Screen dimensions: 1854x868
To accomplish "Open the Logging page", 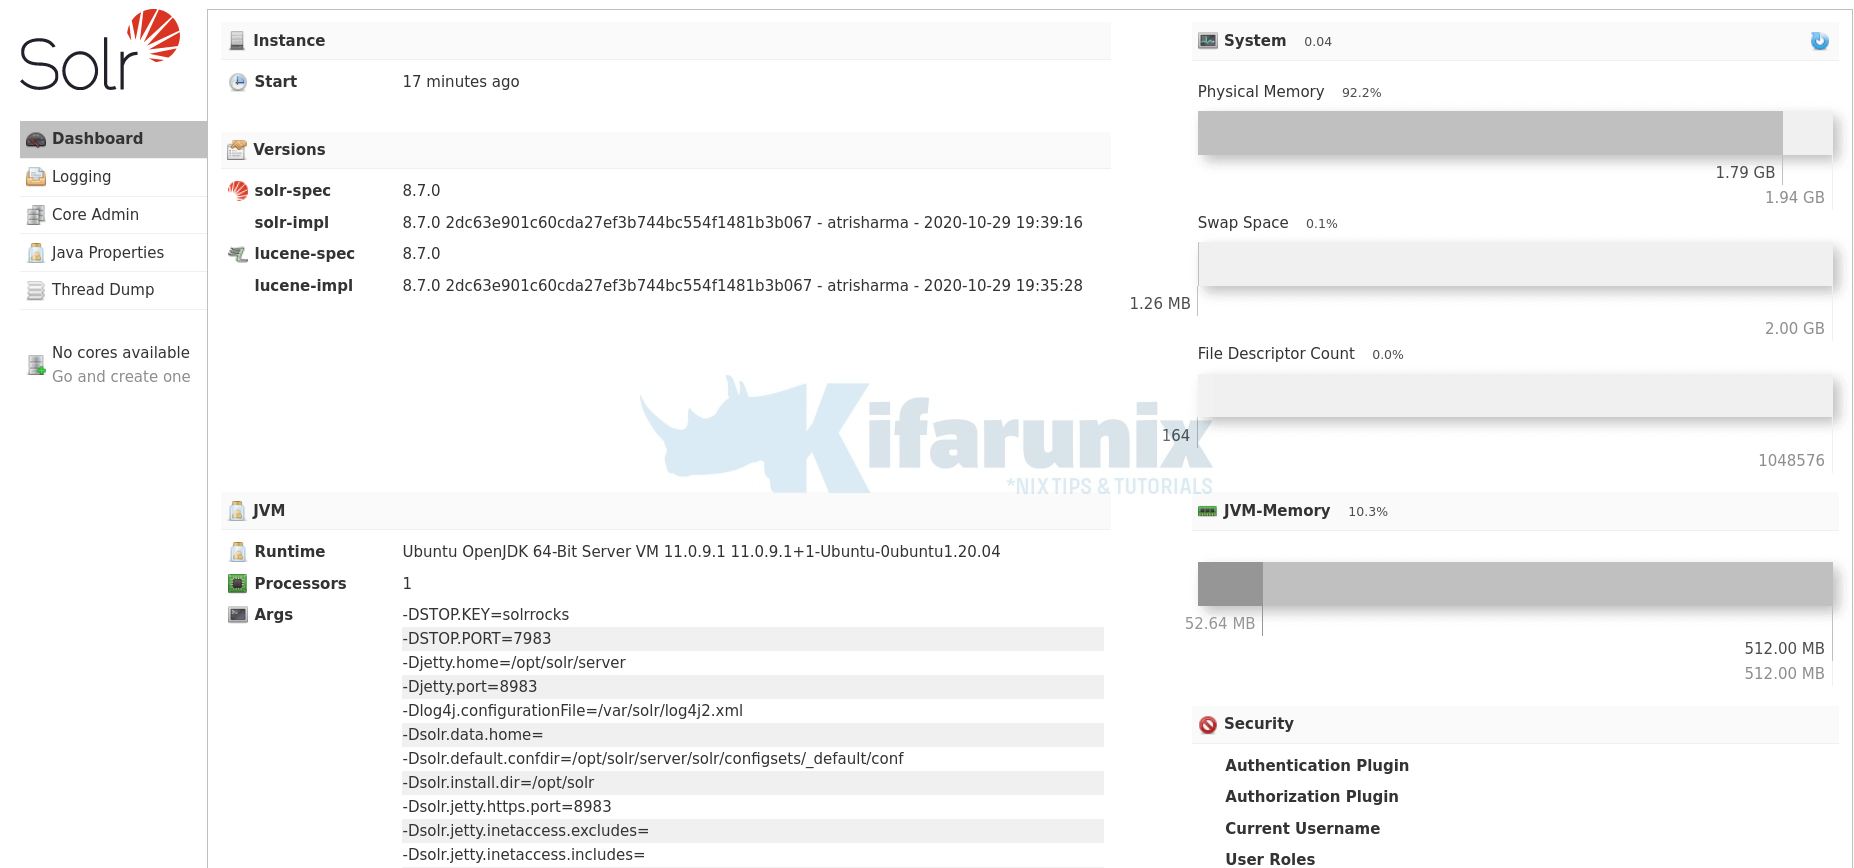I will point(81,177).
